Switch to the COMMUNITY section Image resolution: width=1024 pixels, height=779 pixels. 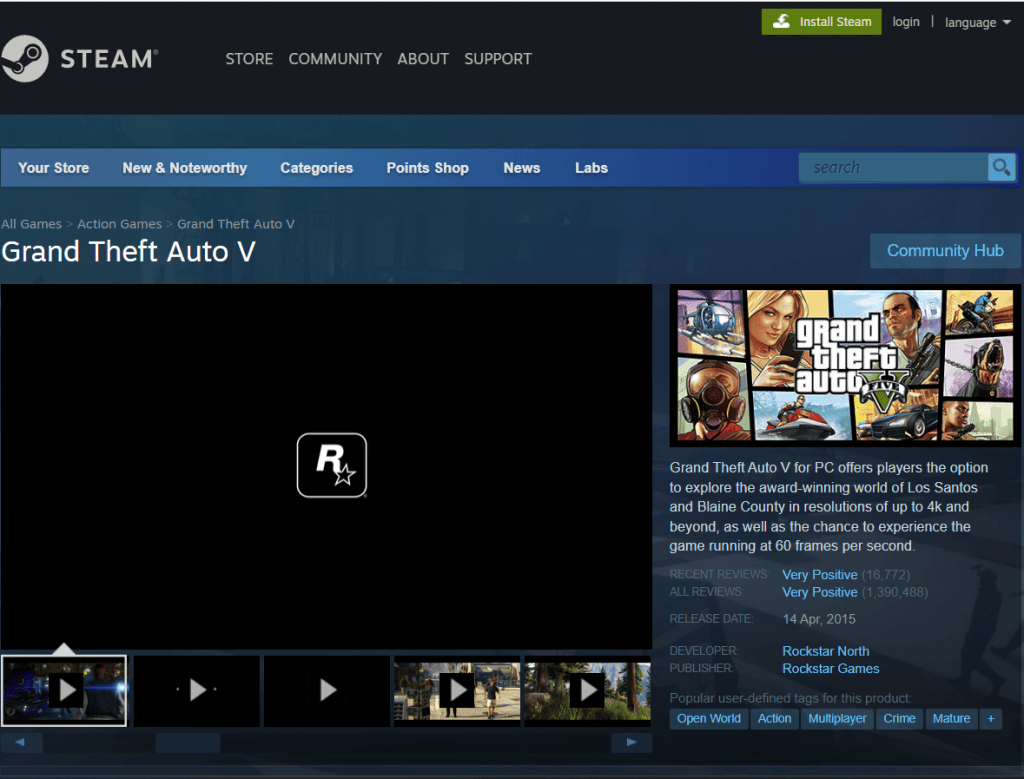point(335,59)
